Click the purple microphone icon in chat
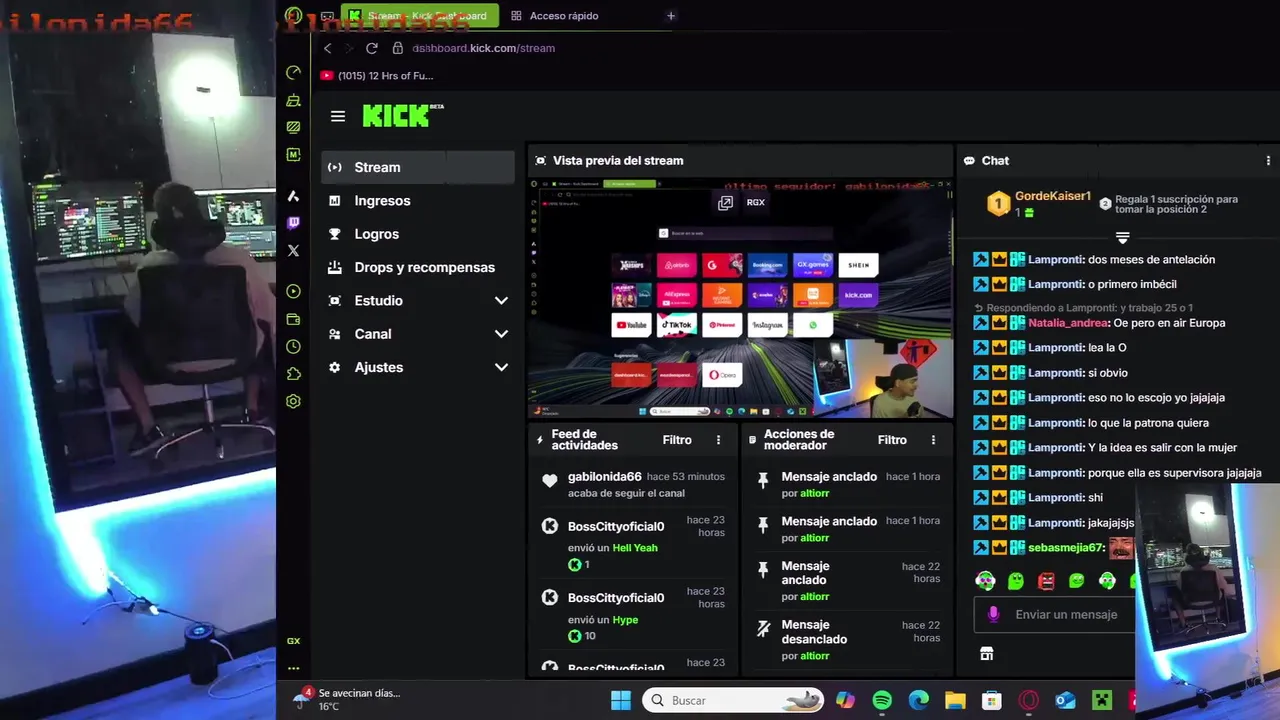Image resolution: width=1280 pixels, height=720 pixels. pos(993,614)
